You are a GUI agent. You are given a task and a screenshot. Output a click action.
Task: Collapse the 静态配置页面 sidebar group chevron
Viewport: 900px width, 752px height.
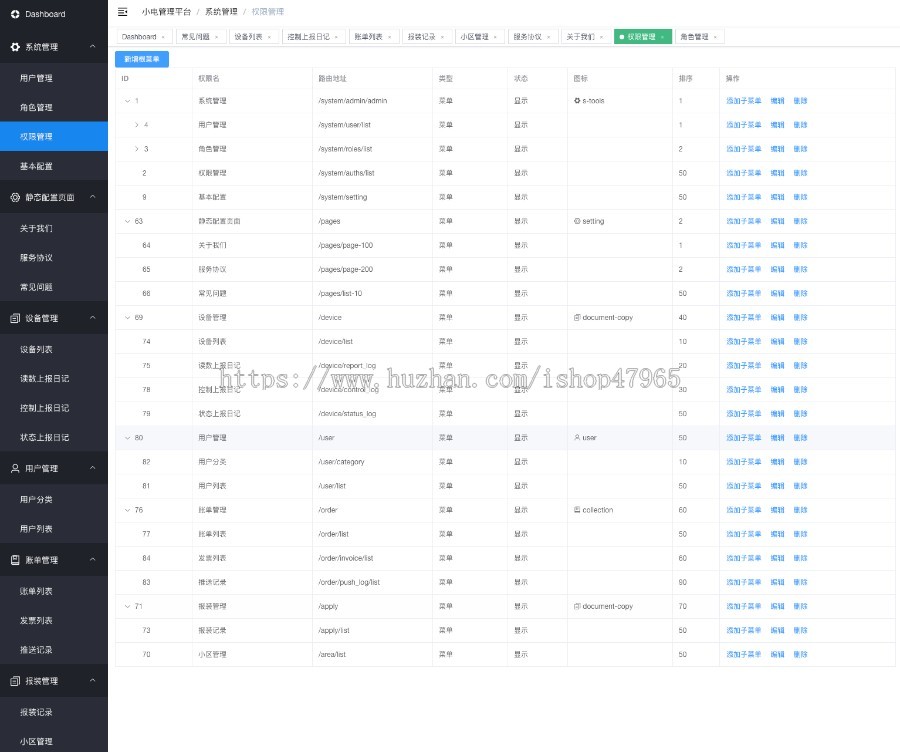pyautogui.click(x=92, y=197)
